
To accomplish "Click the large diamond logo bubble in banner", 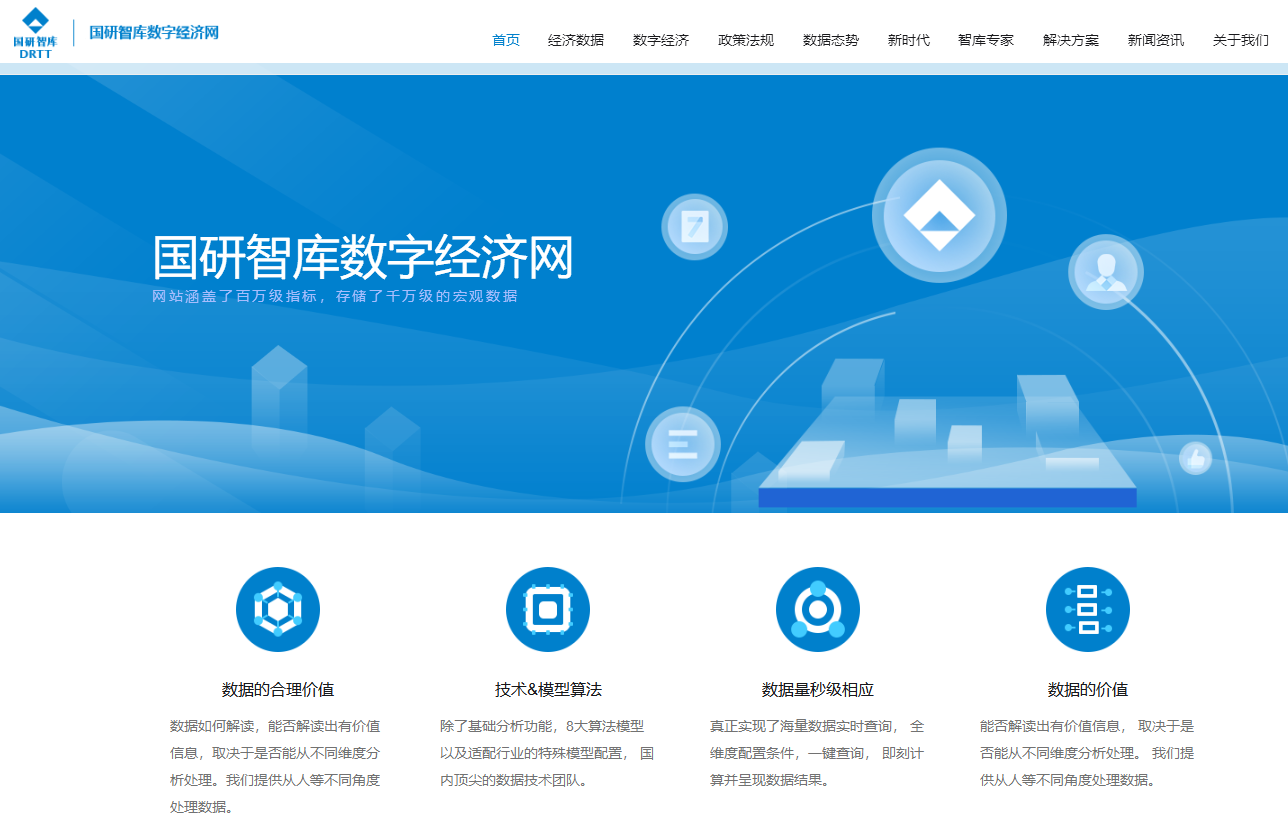I will 939,215.
